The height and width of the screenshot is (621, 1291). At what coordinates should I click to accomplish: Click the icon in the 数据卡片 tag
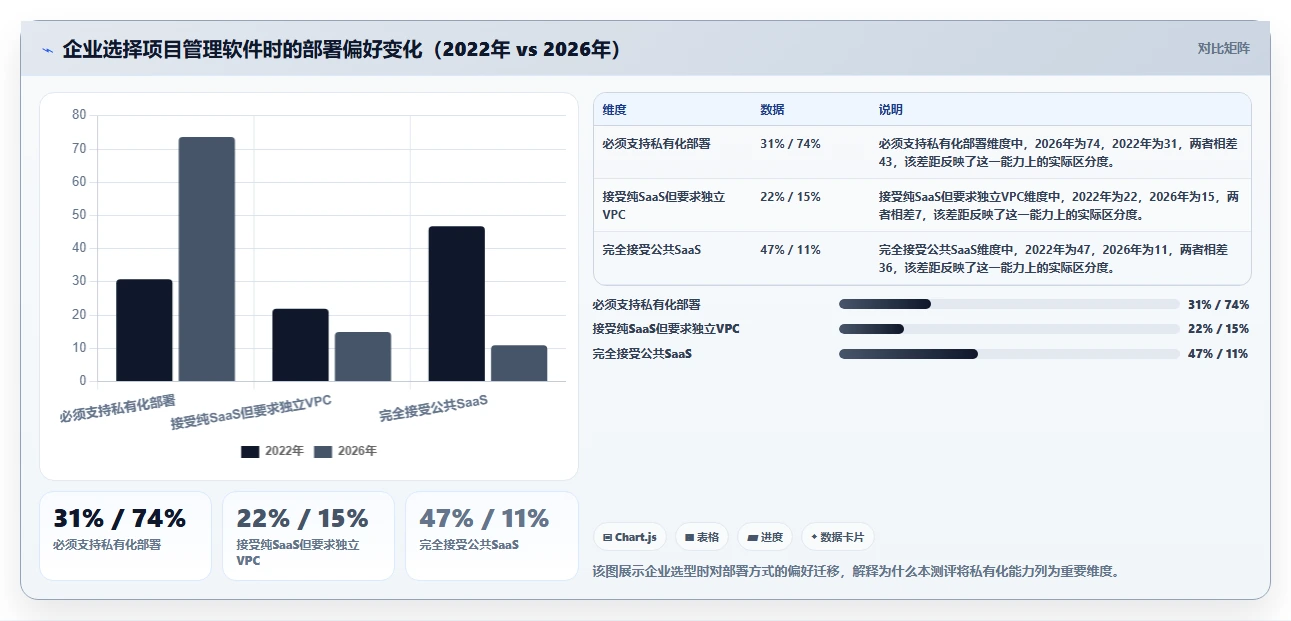[814, 538]
